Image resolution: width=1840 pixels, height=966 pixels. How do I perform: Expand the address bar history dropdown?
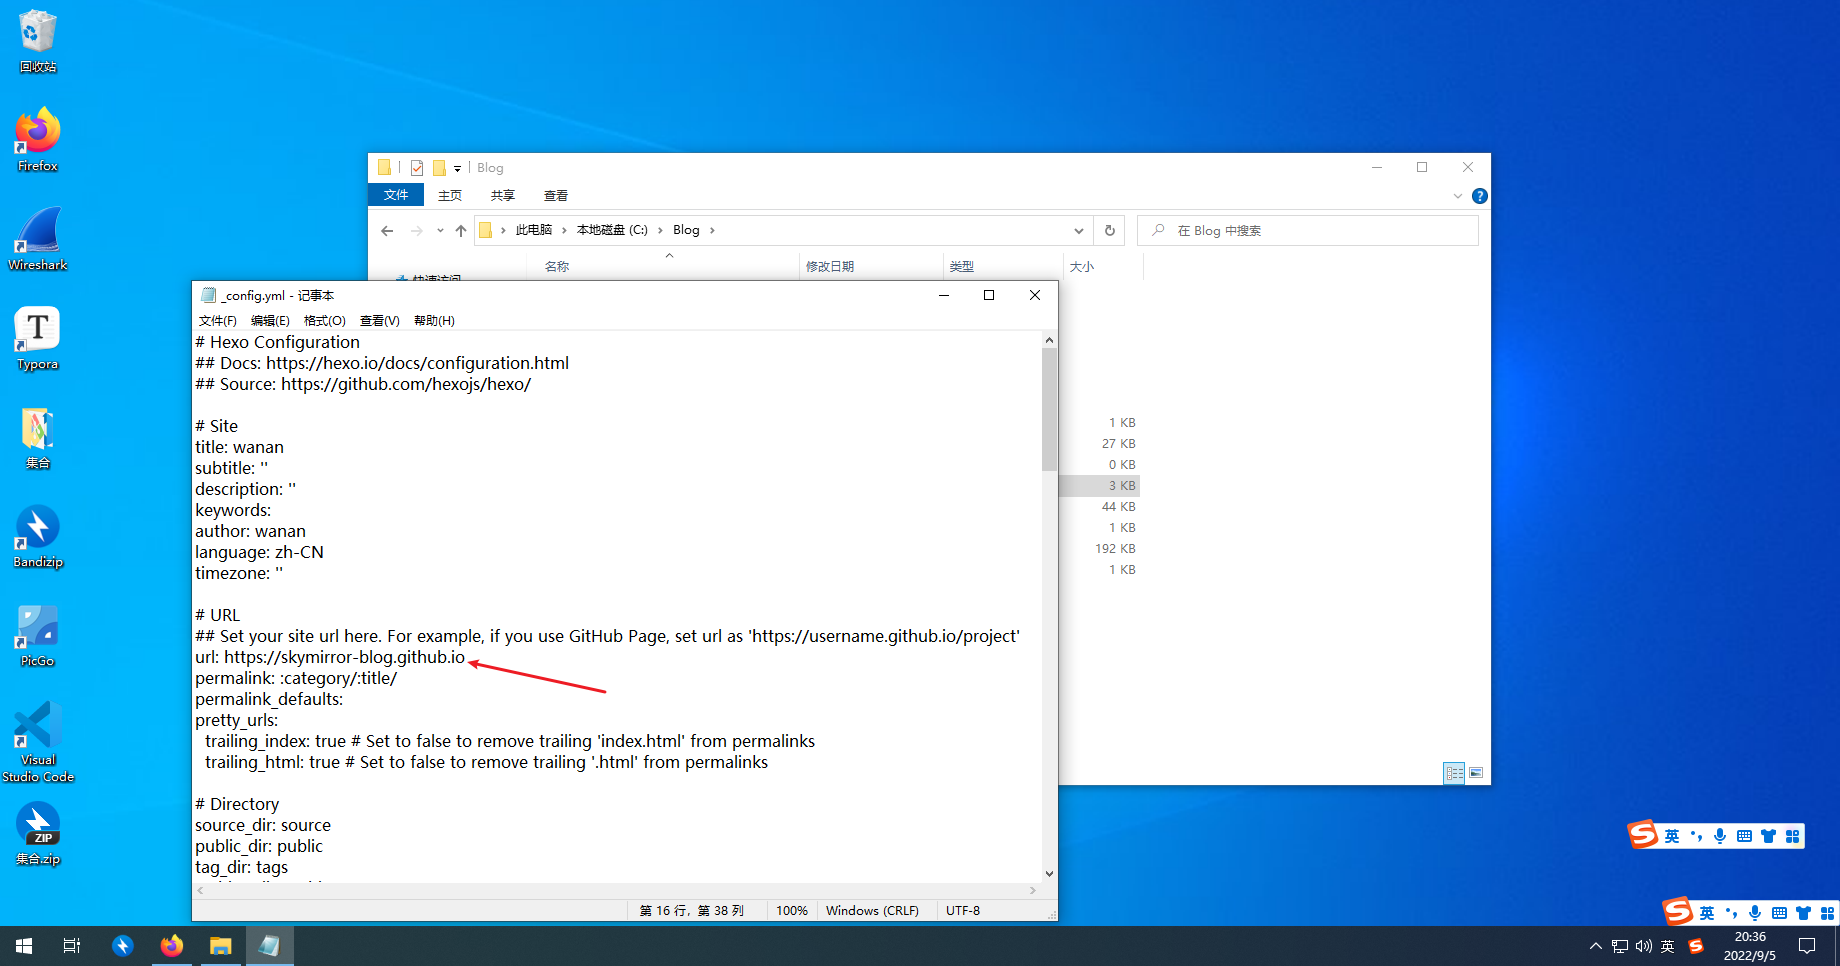[1079, 231]
